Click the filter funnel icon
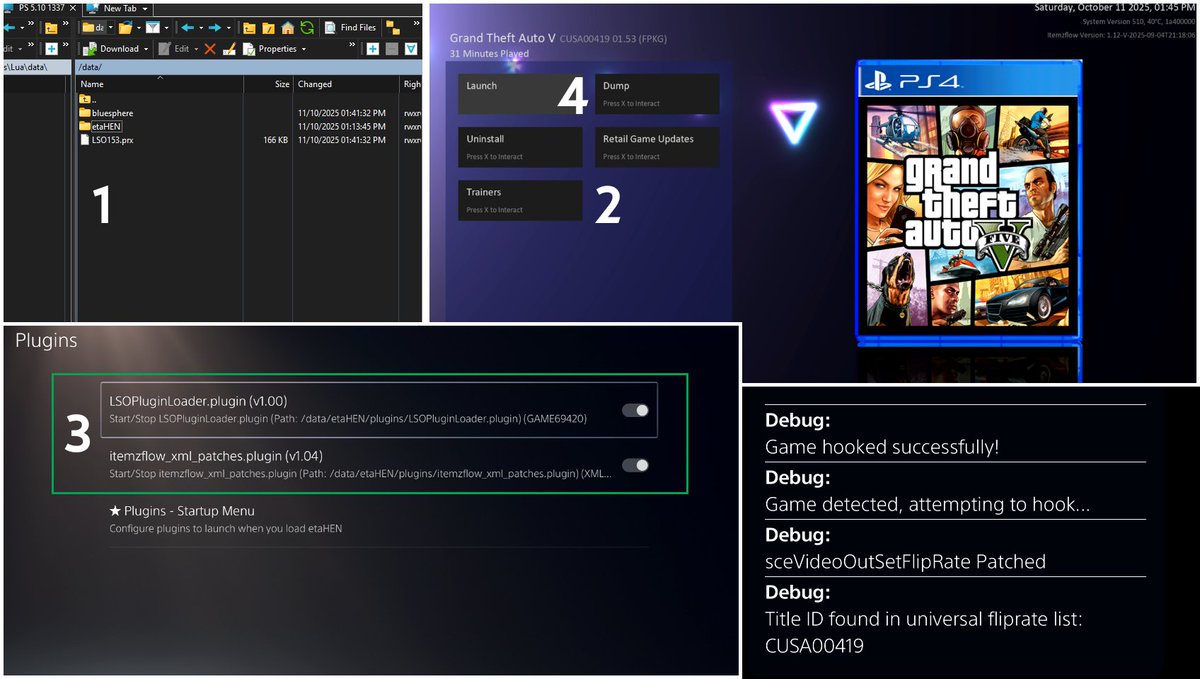The width and height of the screenshot is (1200, 679). [x=152, y=28]
